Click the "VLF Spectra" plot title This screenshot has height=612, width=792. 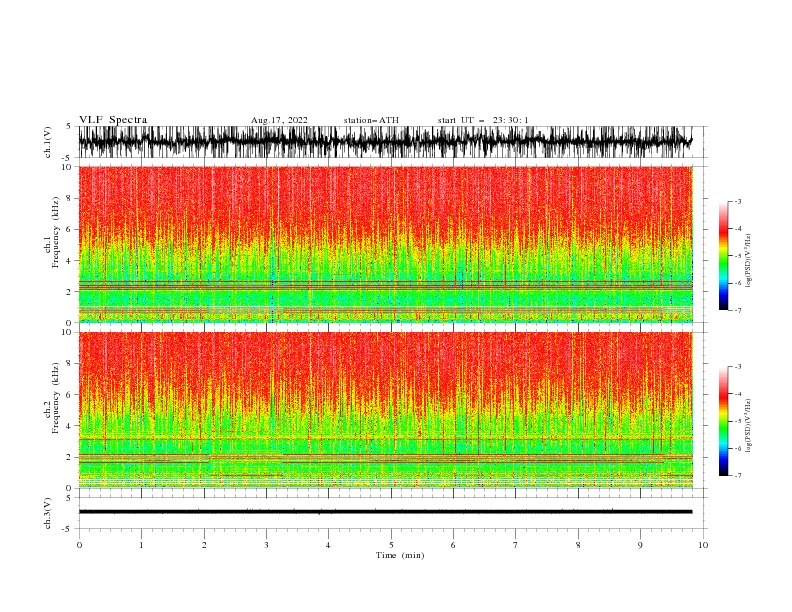coord(113,120)
